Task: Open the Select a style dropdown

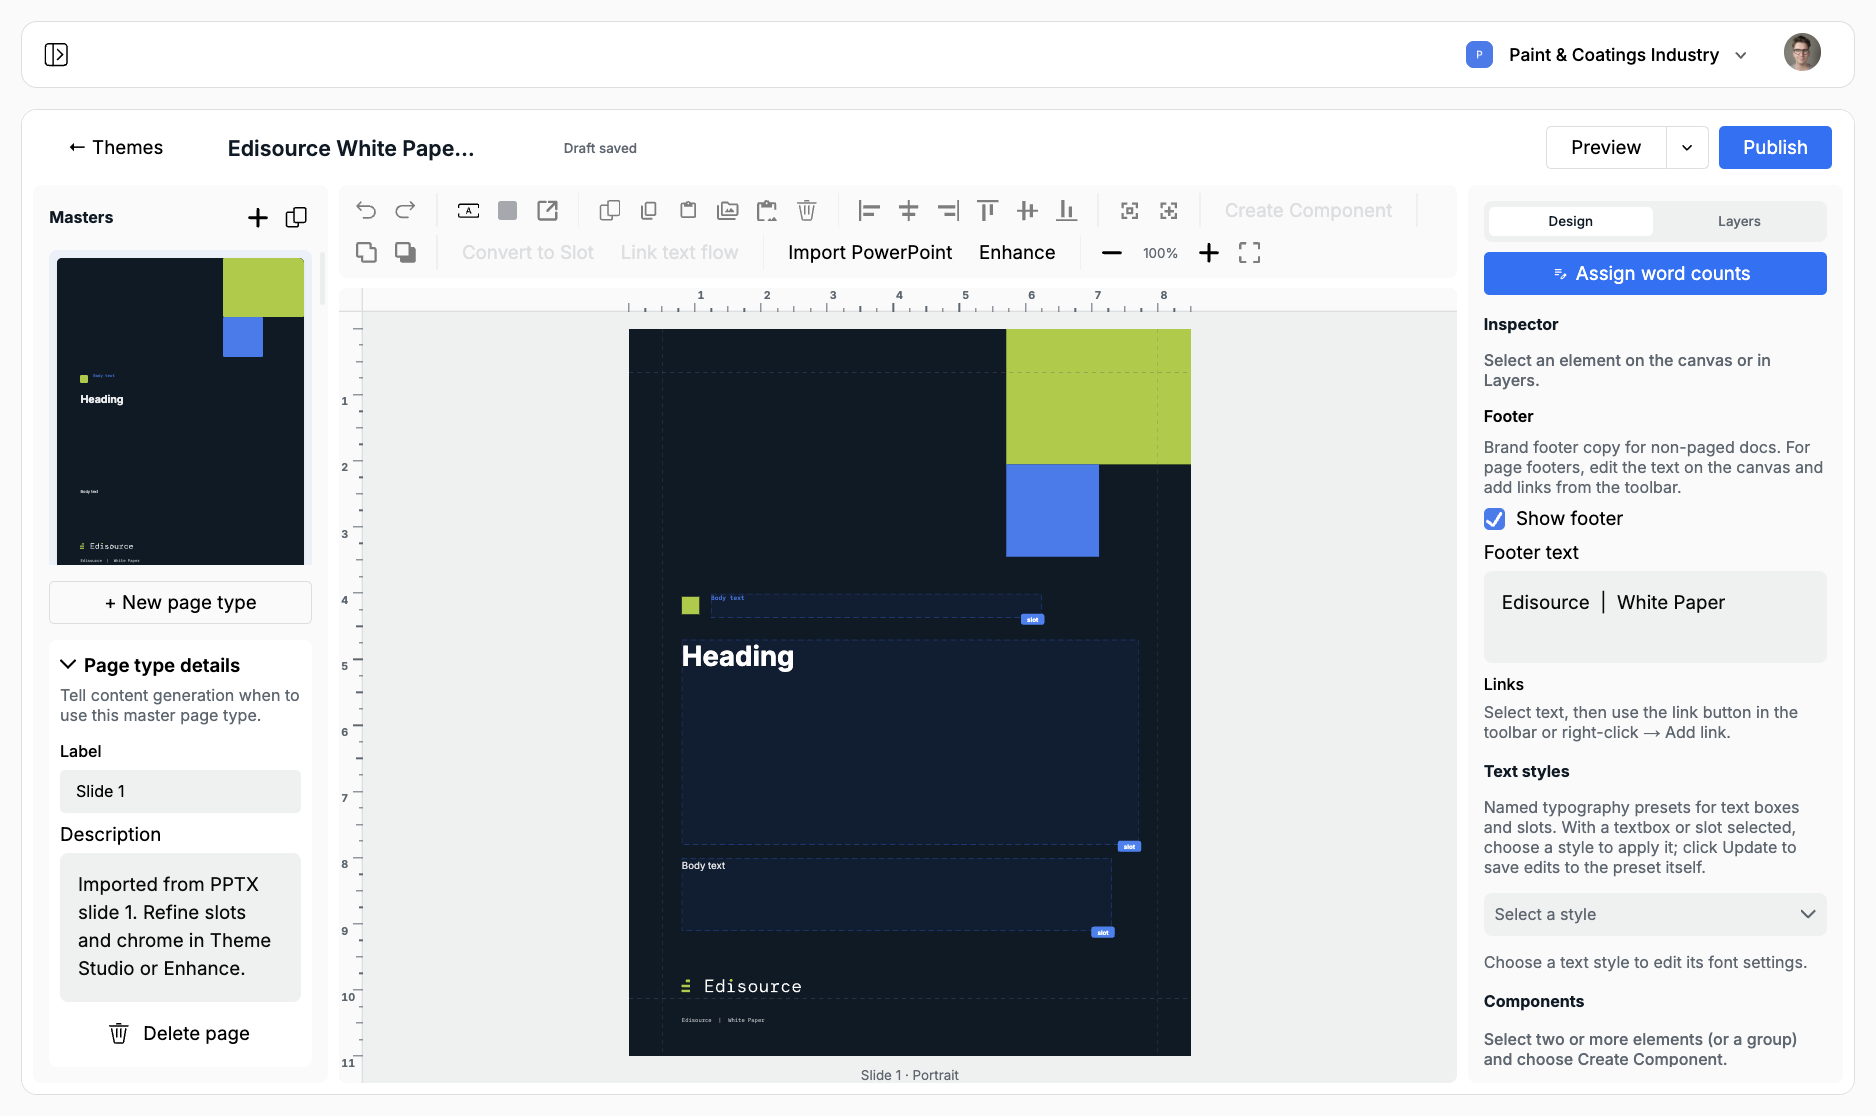Action: coord(1655,914)
